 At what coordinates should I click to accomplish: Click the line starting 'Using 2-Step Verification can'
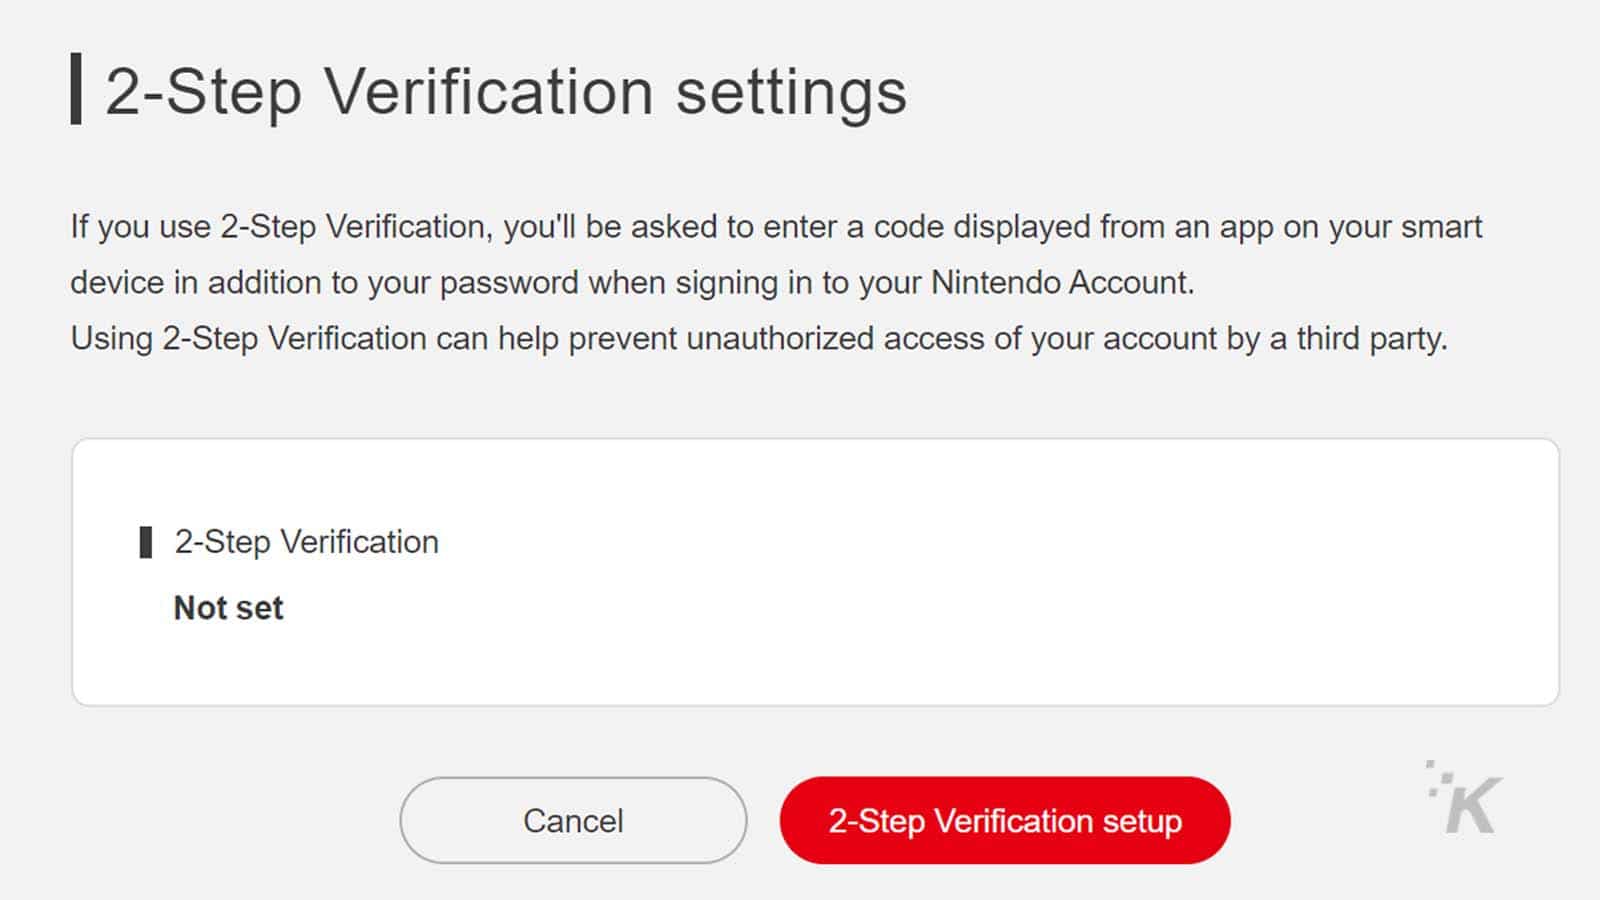pos(759,339)
